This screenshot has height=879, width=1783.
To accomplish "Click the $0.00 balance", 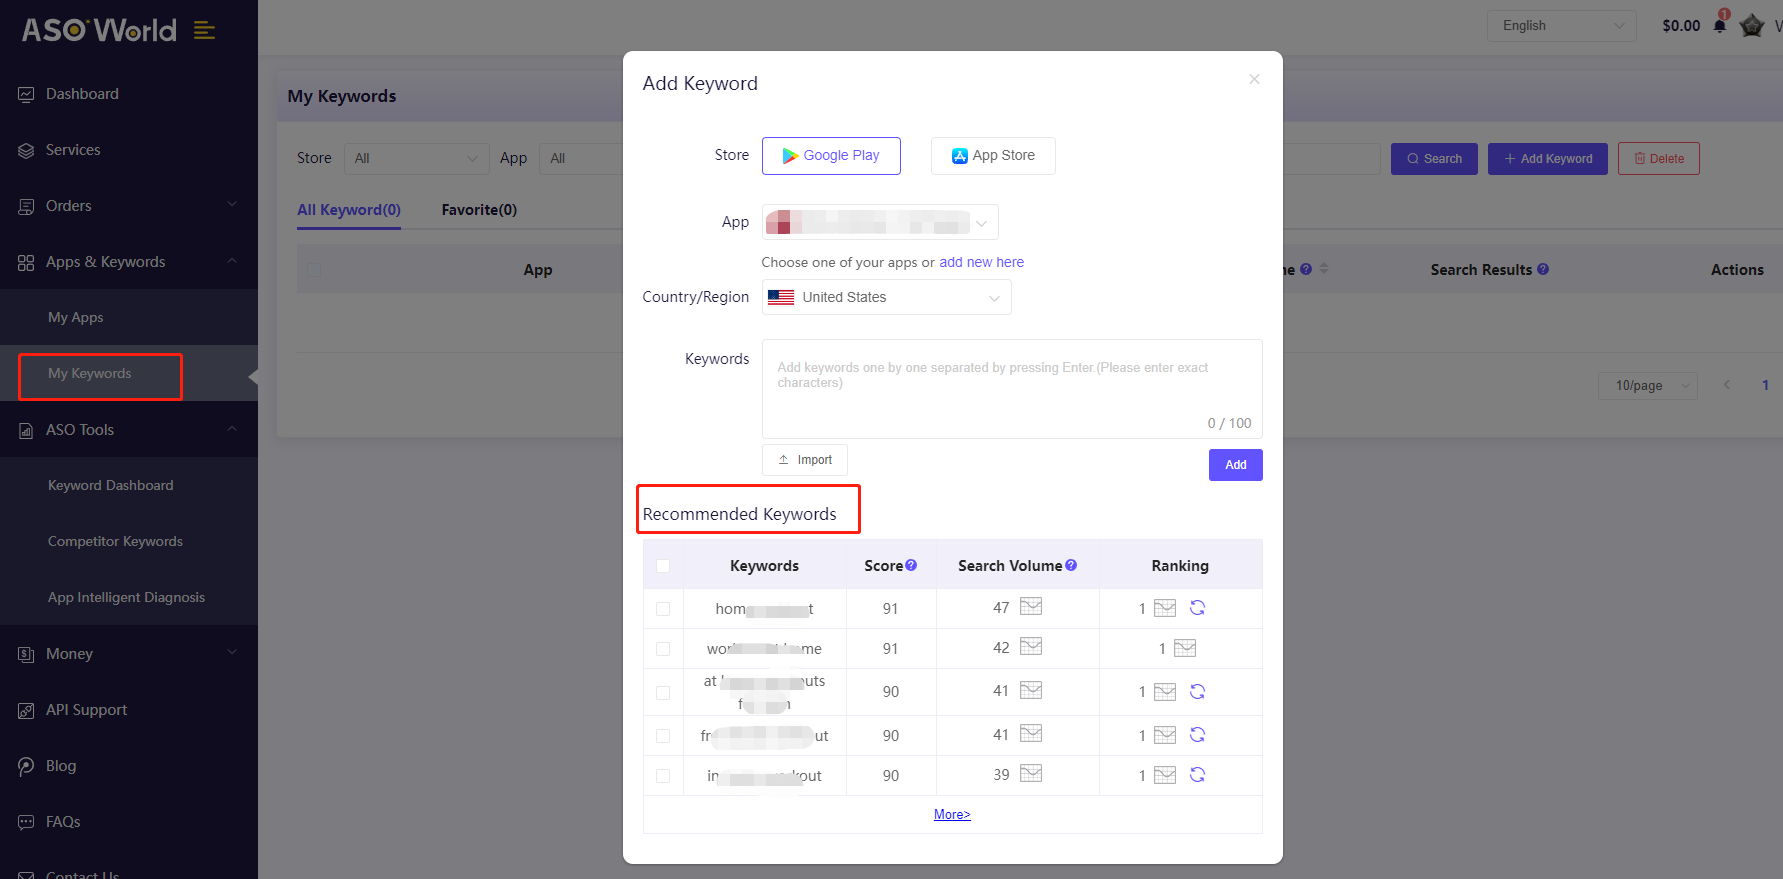I will (x=1681, y=26).
